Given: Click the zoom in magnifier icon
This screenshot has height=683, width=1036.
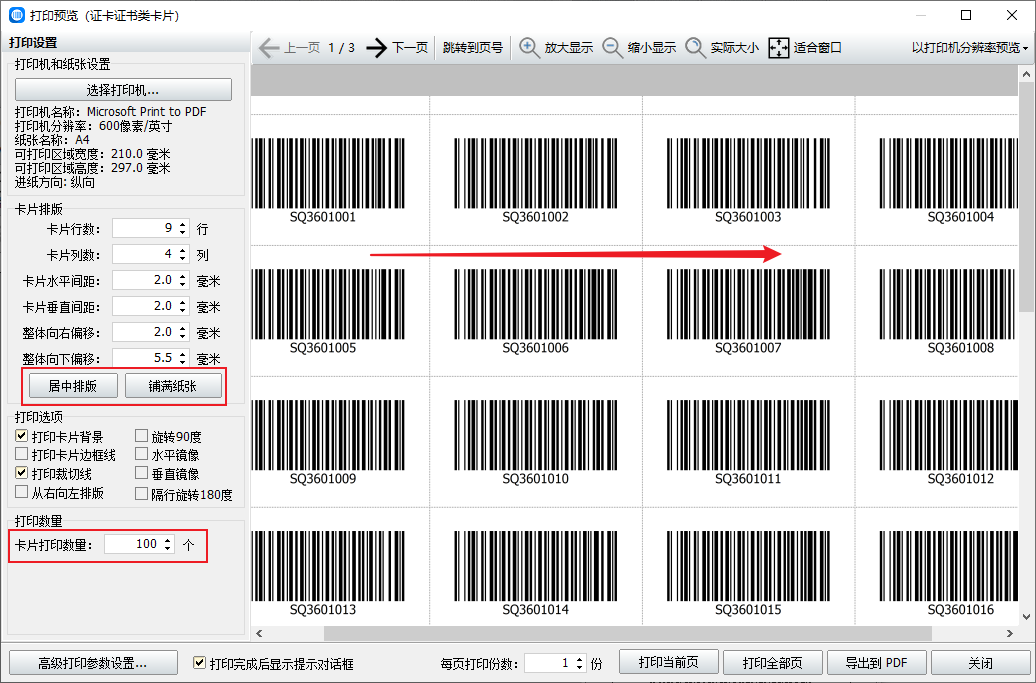Looking at the screenshot, I should pos(529,48).
